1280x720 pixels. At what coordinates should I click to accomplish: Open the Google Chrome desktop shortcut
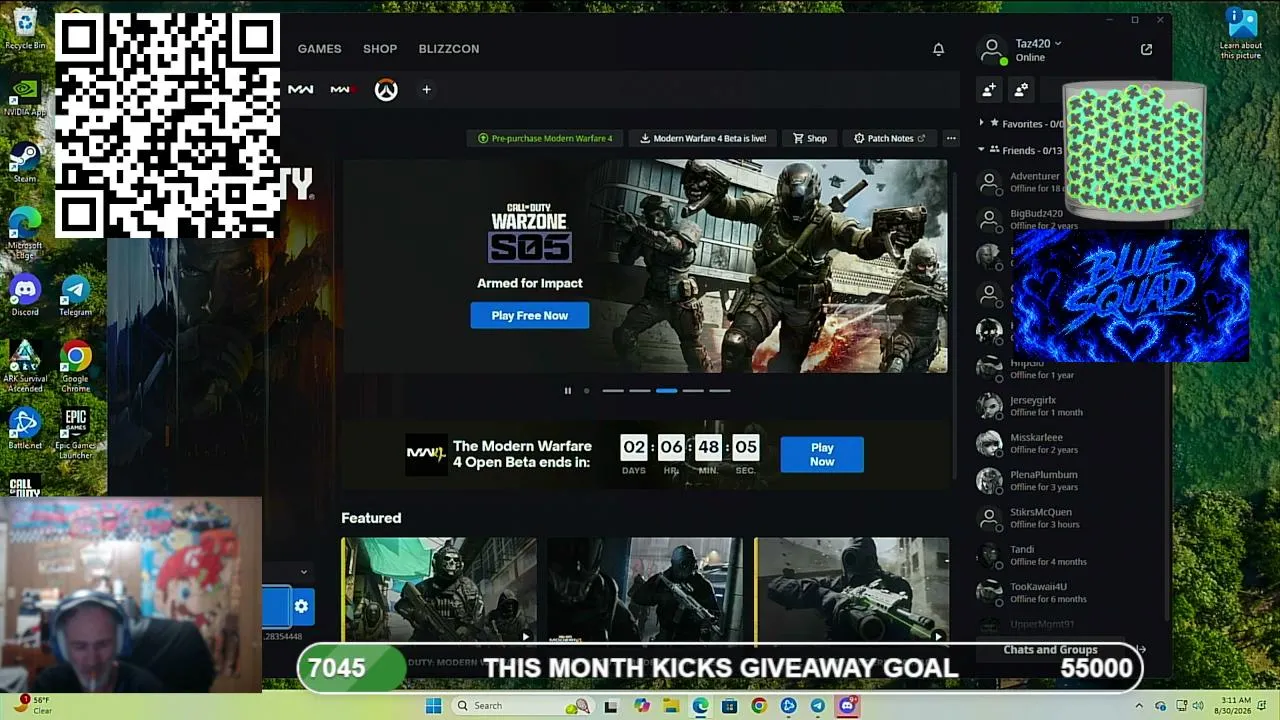75,364
